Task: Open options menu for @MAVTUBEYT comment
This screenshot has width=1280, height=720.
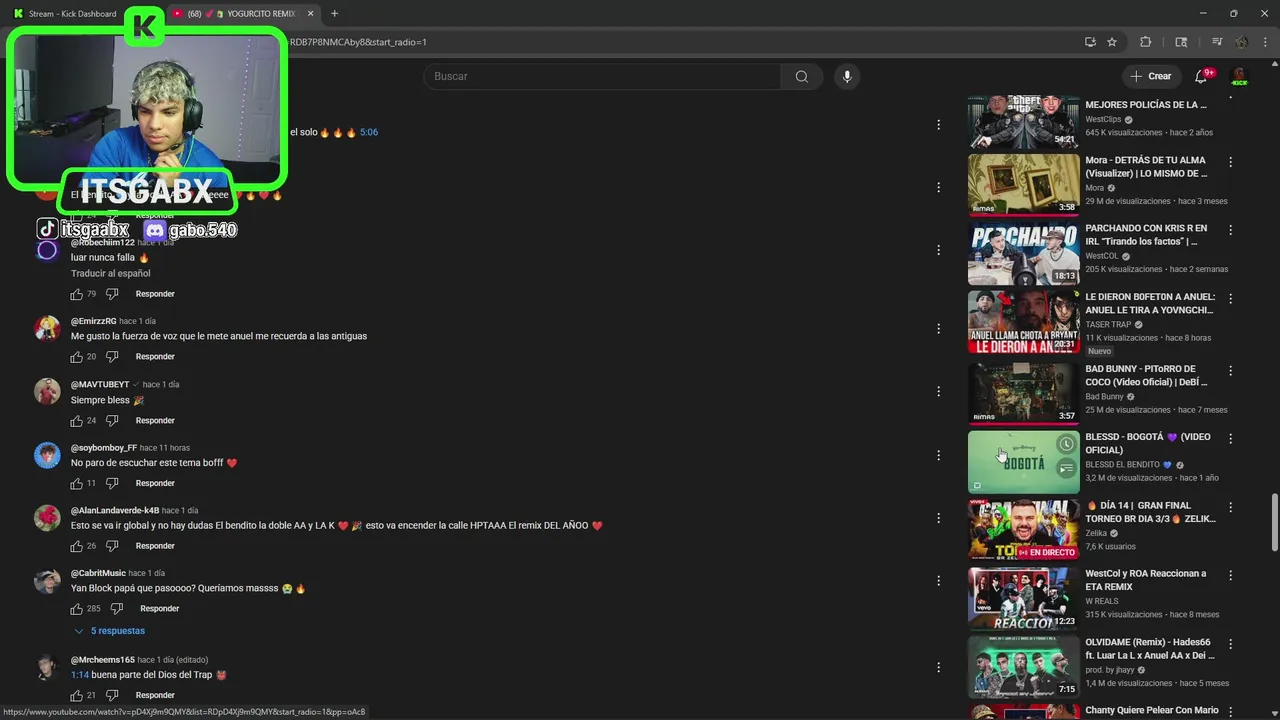Action: click(x=938, y=392)
